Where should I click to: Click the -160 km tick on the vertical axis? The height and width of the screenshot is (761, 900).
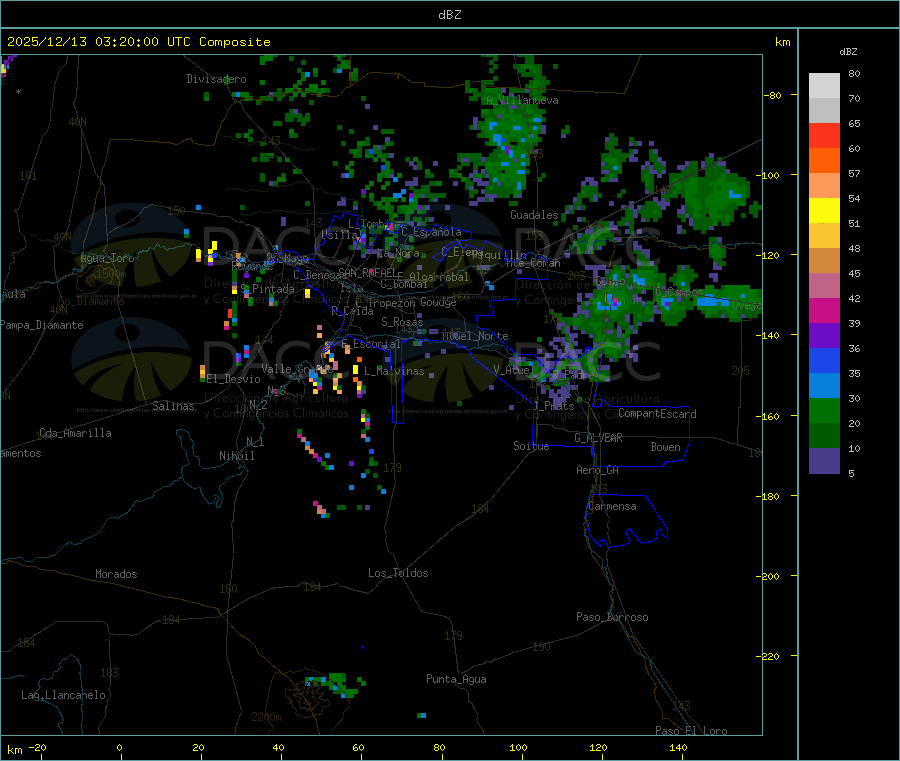click(770, 416)
